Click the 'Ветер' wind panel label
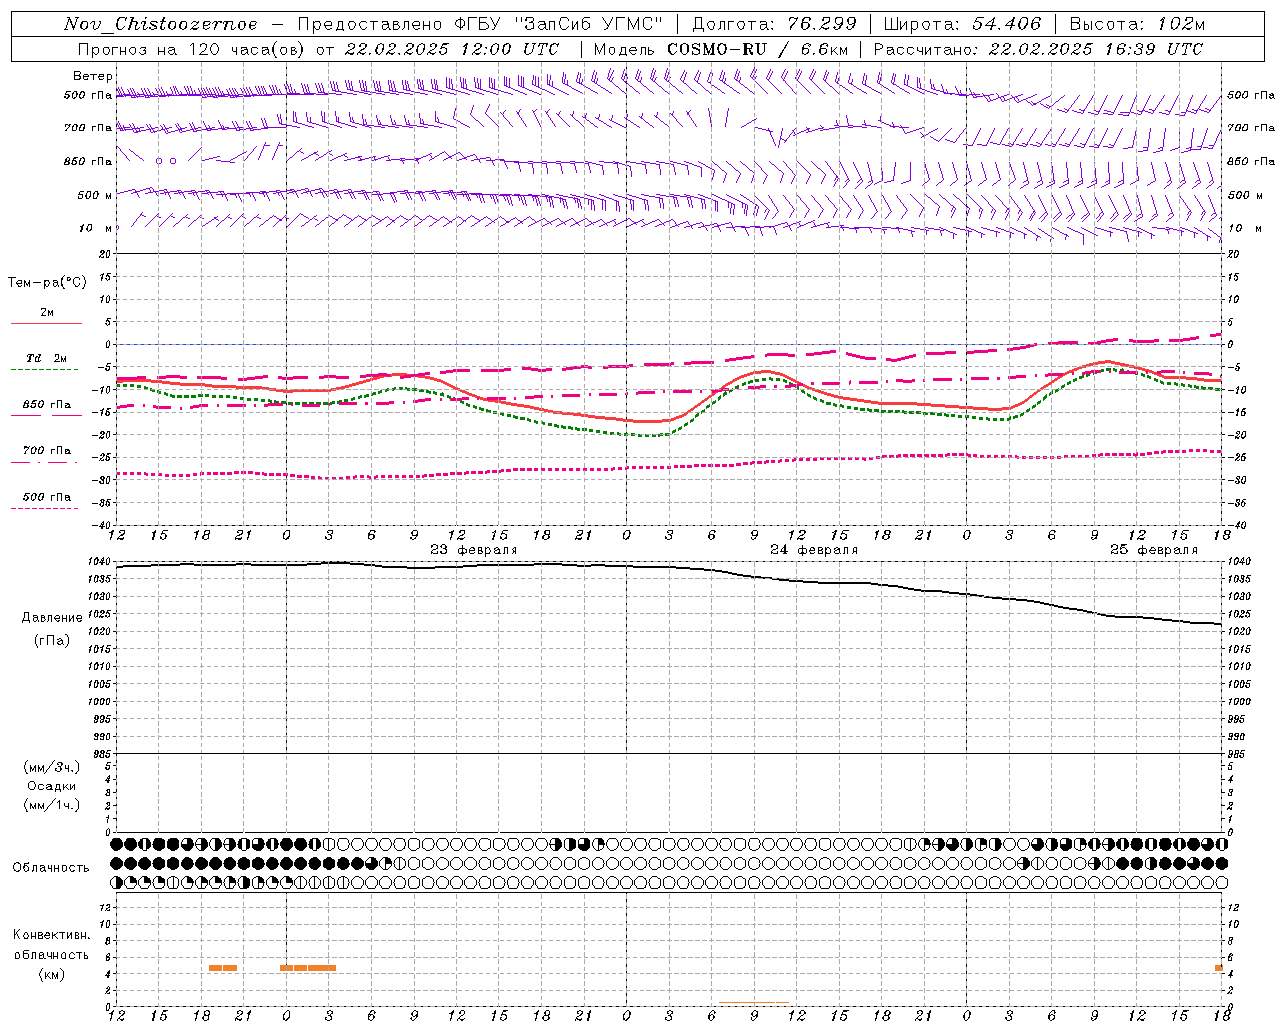This screenshot has height=1024, width=1280. click(x=93, y=76)
